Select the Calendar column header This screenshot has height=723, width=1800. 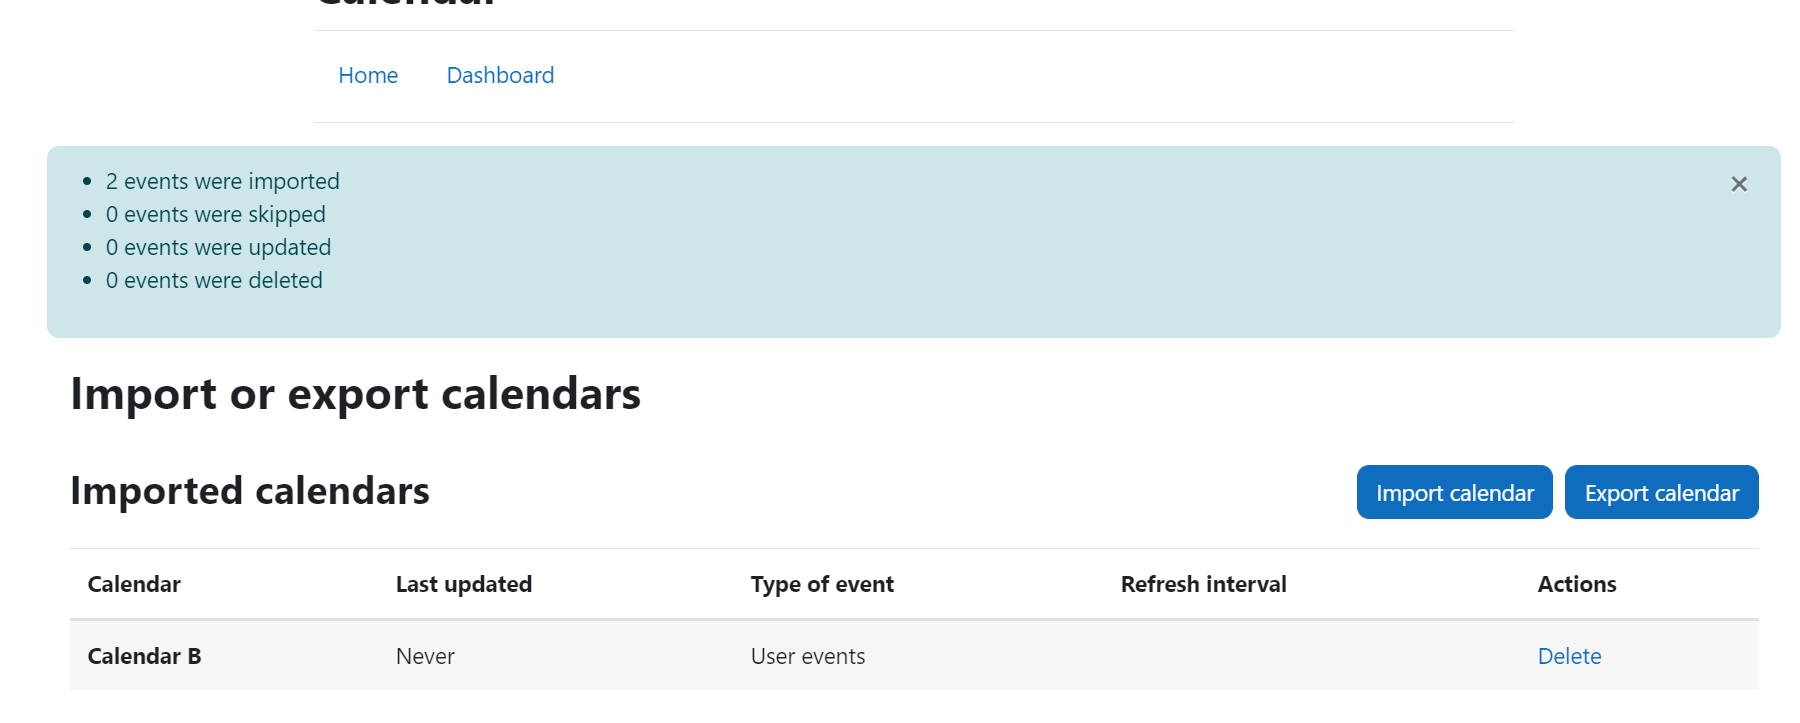coord(134,584)
